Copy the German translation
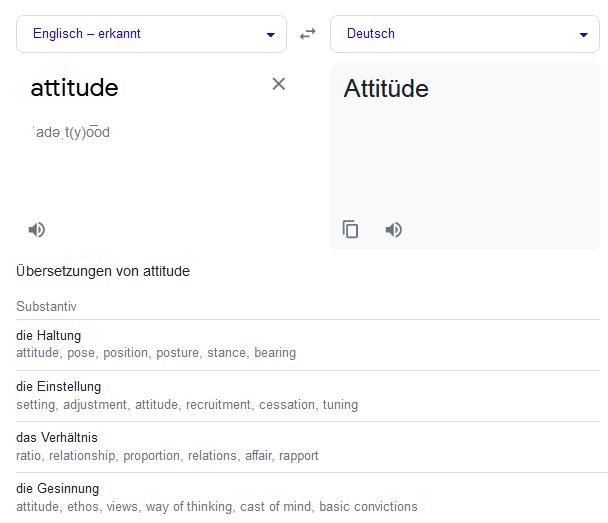The image size is (608, 523). coord(350,230)
